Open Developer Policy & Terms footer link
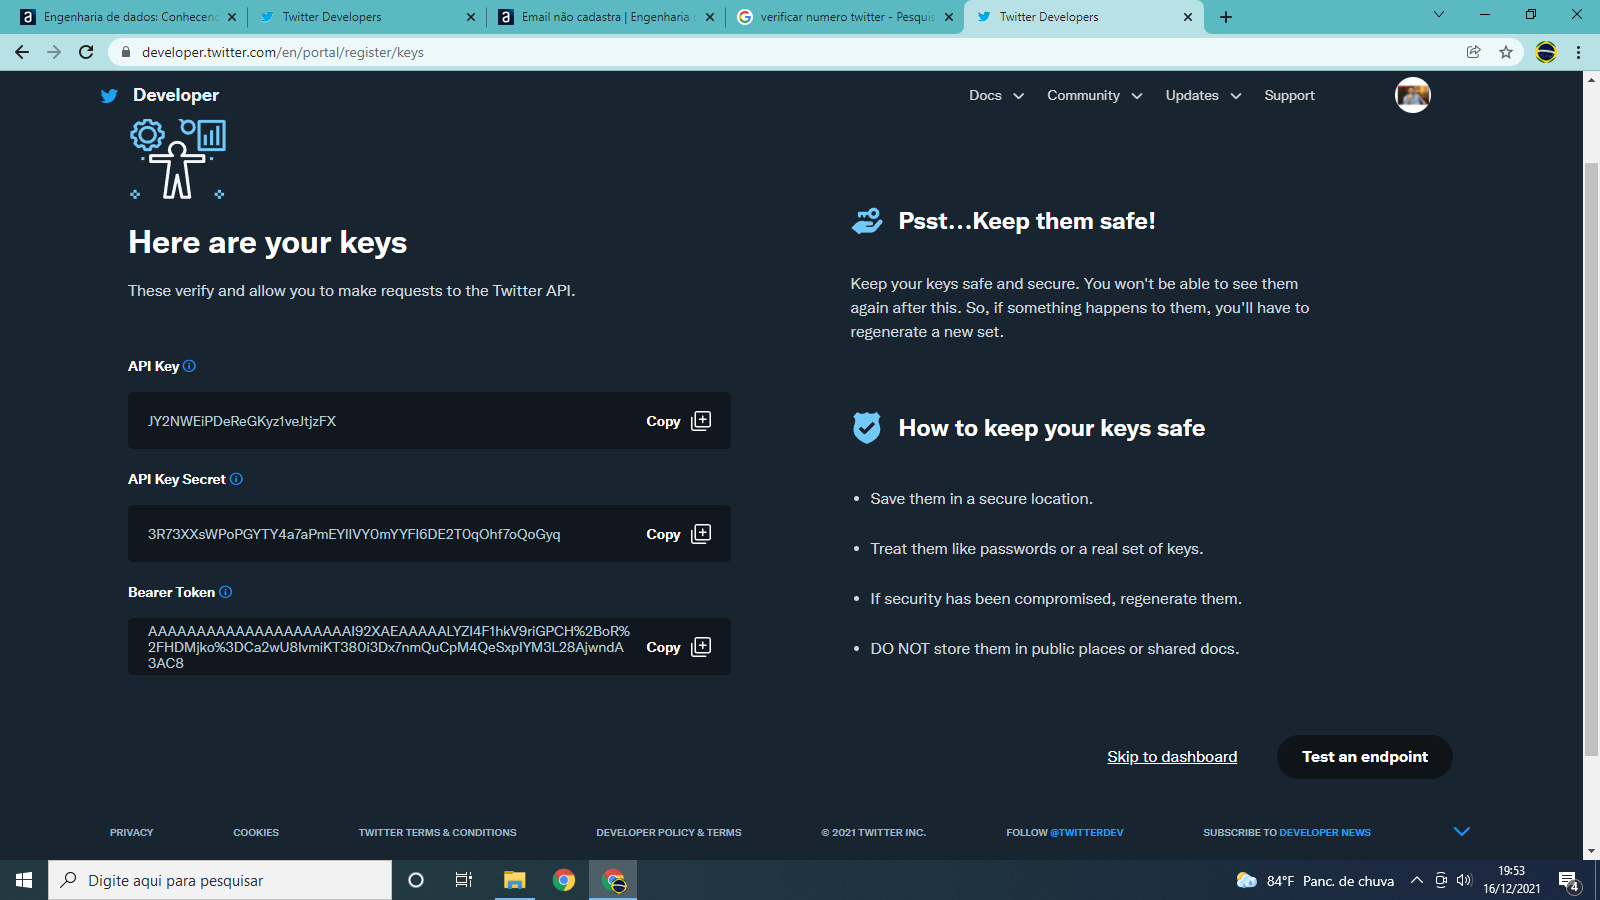 [669, 832]
